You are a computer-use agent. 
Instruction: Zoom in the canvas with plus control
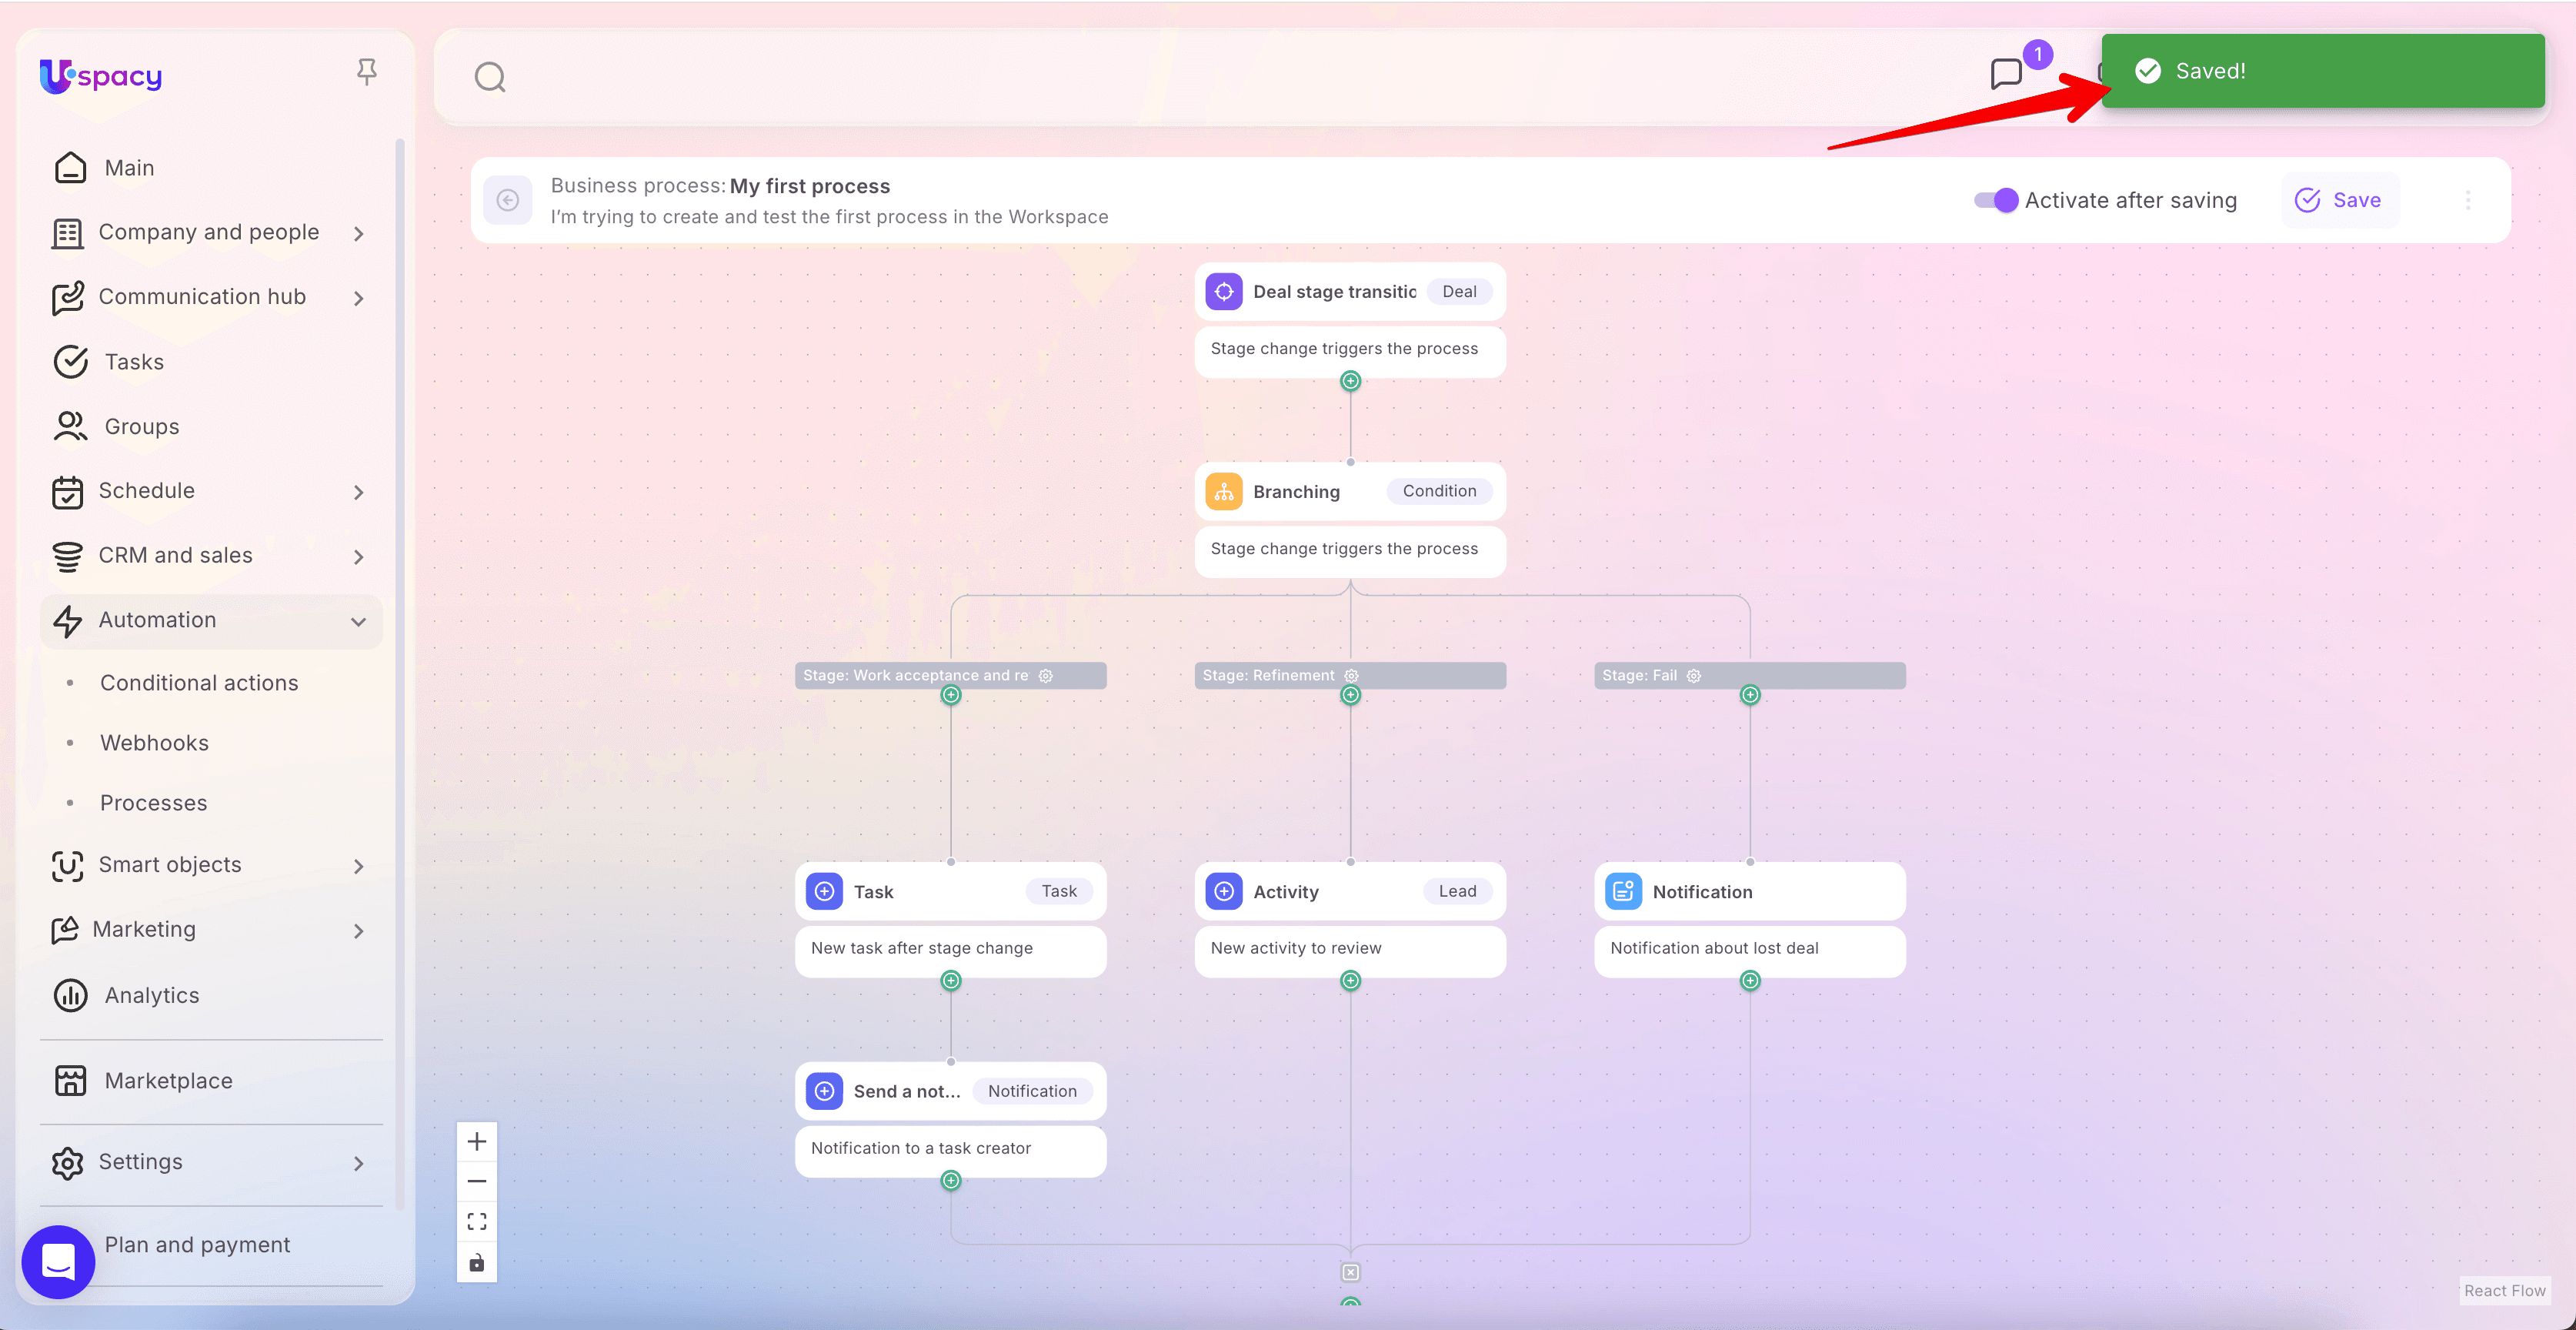click(x=477, y=1141)
